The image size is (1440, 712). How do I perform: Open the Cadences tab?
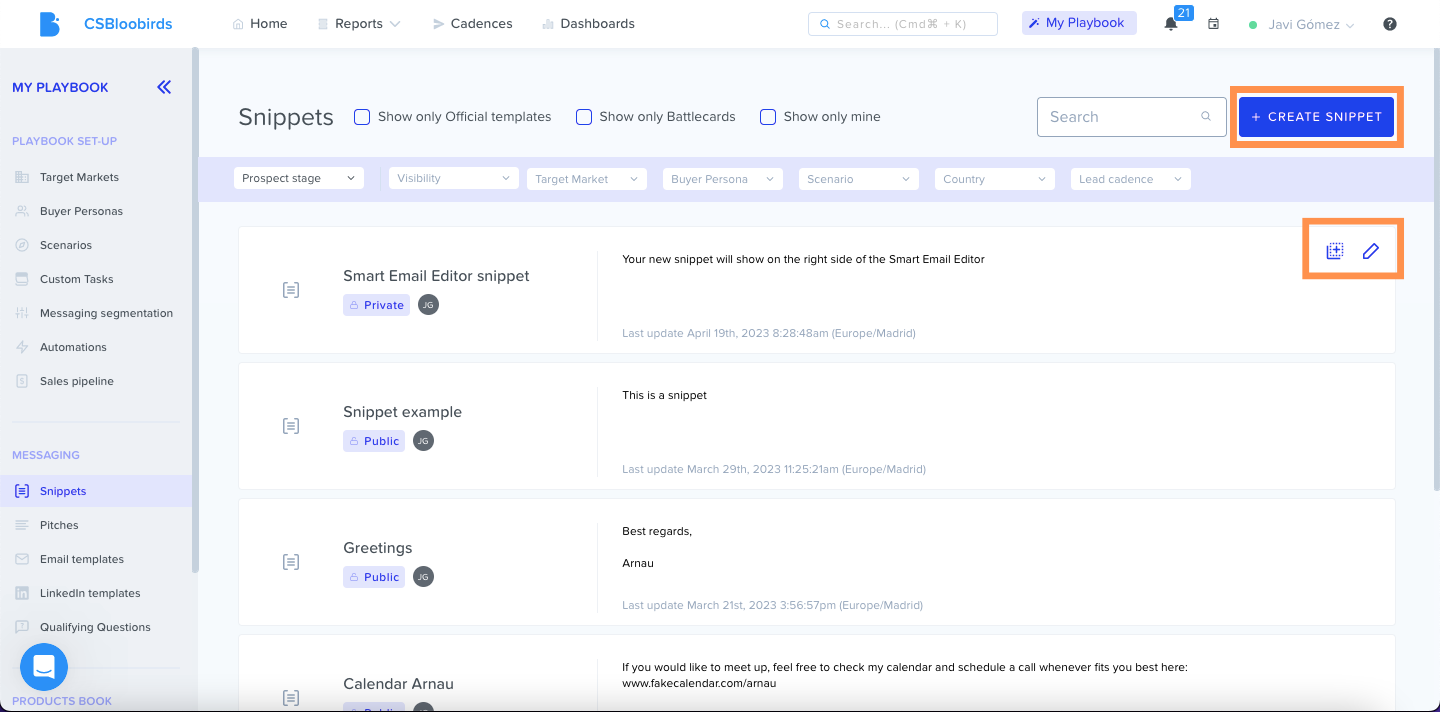[x=472, y=24]
